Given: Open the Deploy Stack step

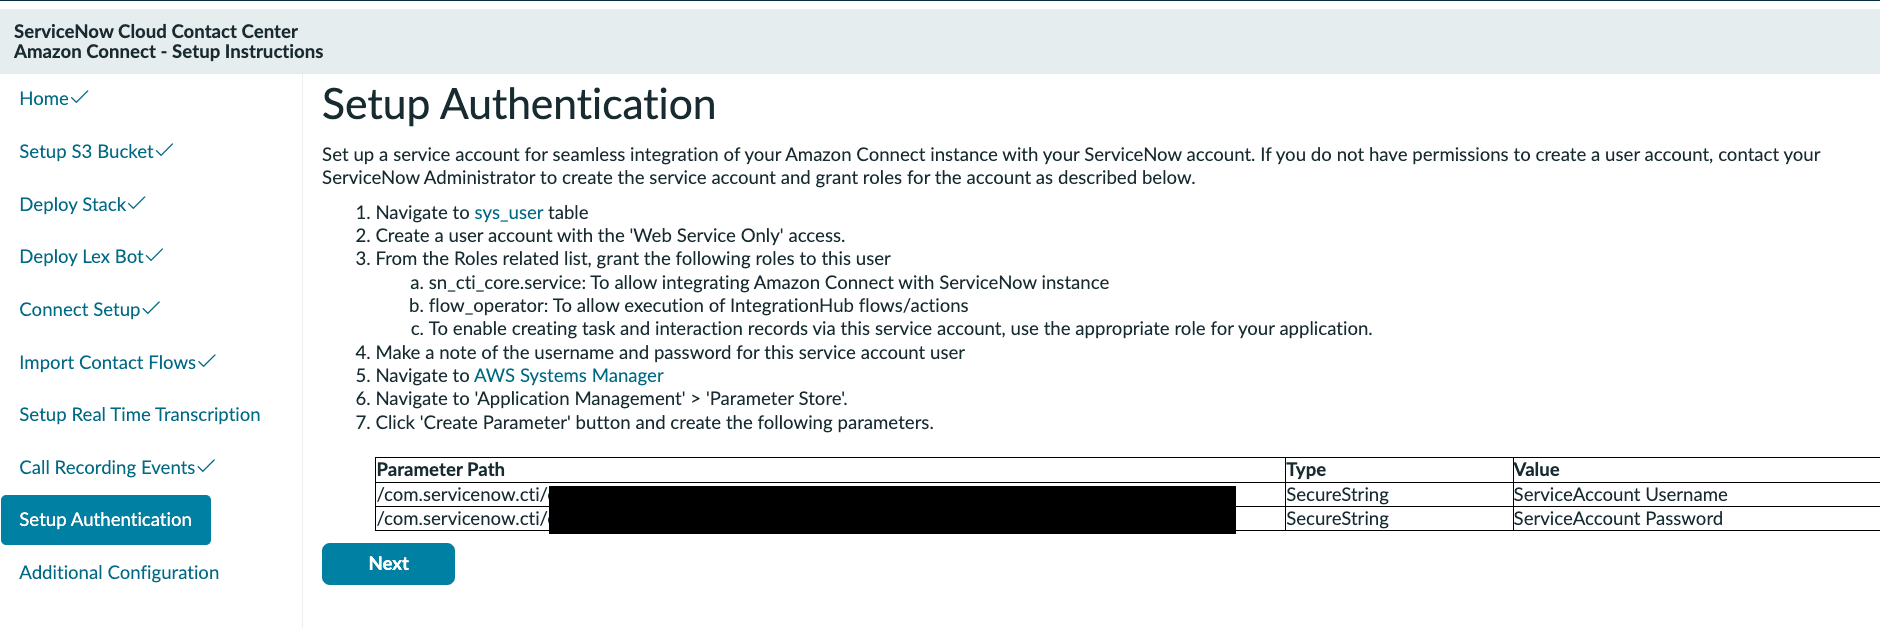Looking at the screenshot, I should click(x=72, y=204).
